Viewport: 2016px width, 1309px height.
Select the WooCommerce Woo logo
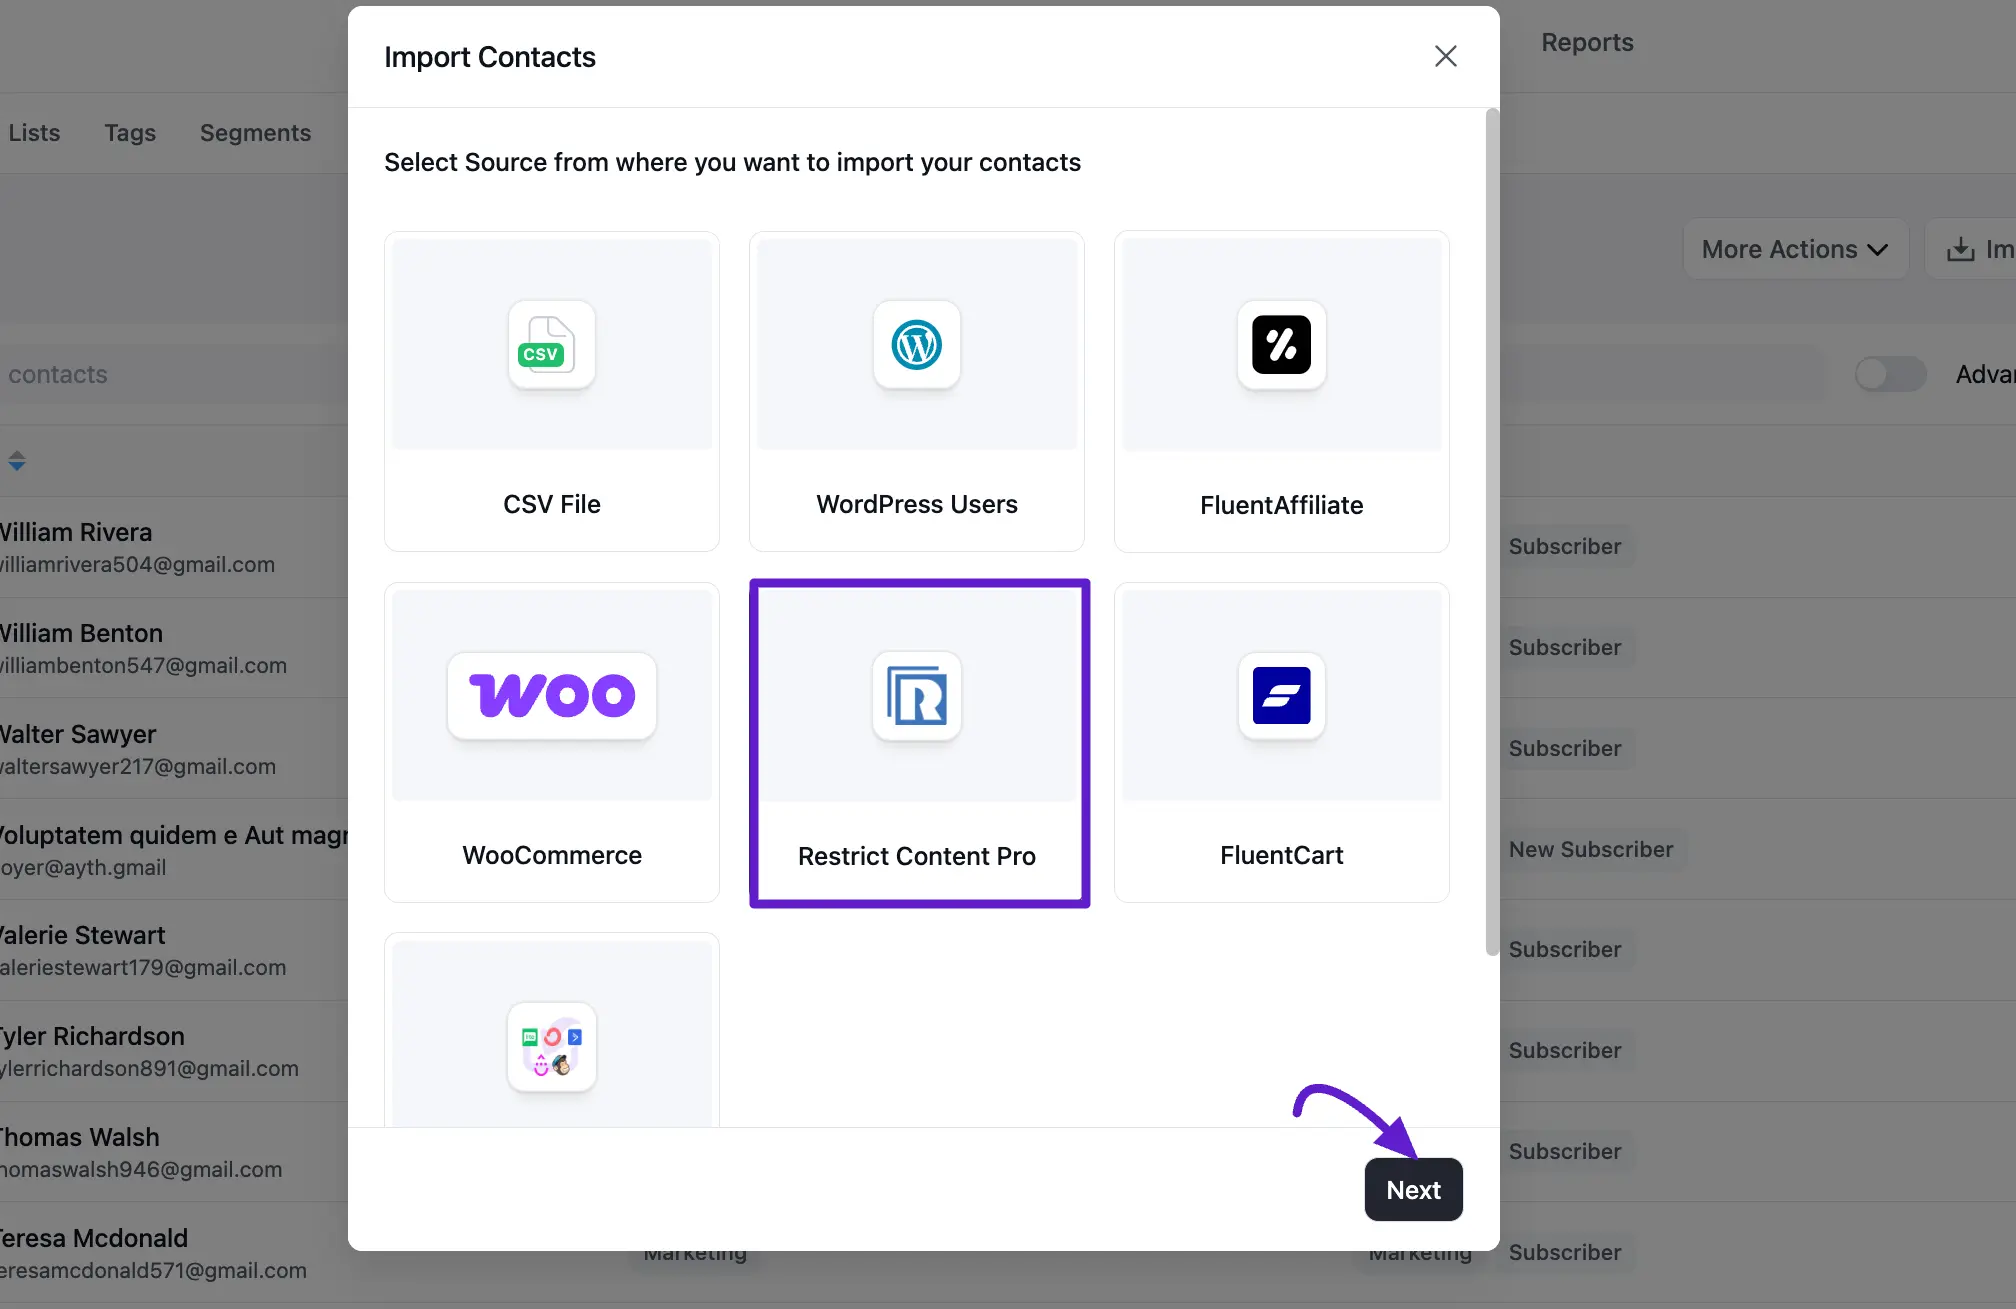[552, 696]
